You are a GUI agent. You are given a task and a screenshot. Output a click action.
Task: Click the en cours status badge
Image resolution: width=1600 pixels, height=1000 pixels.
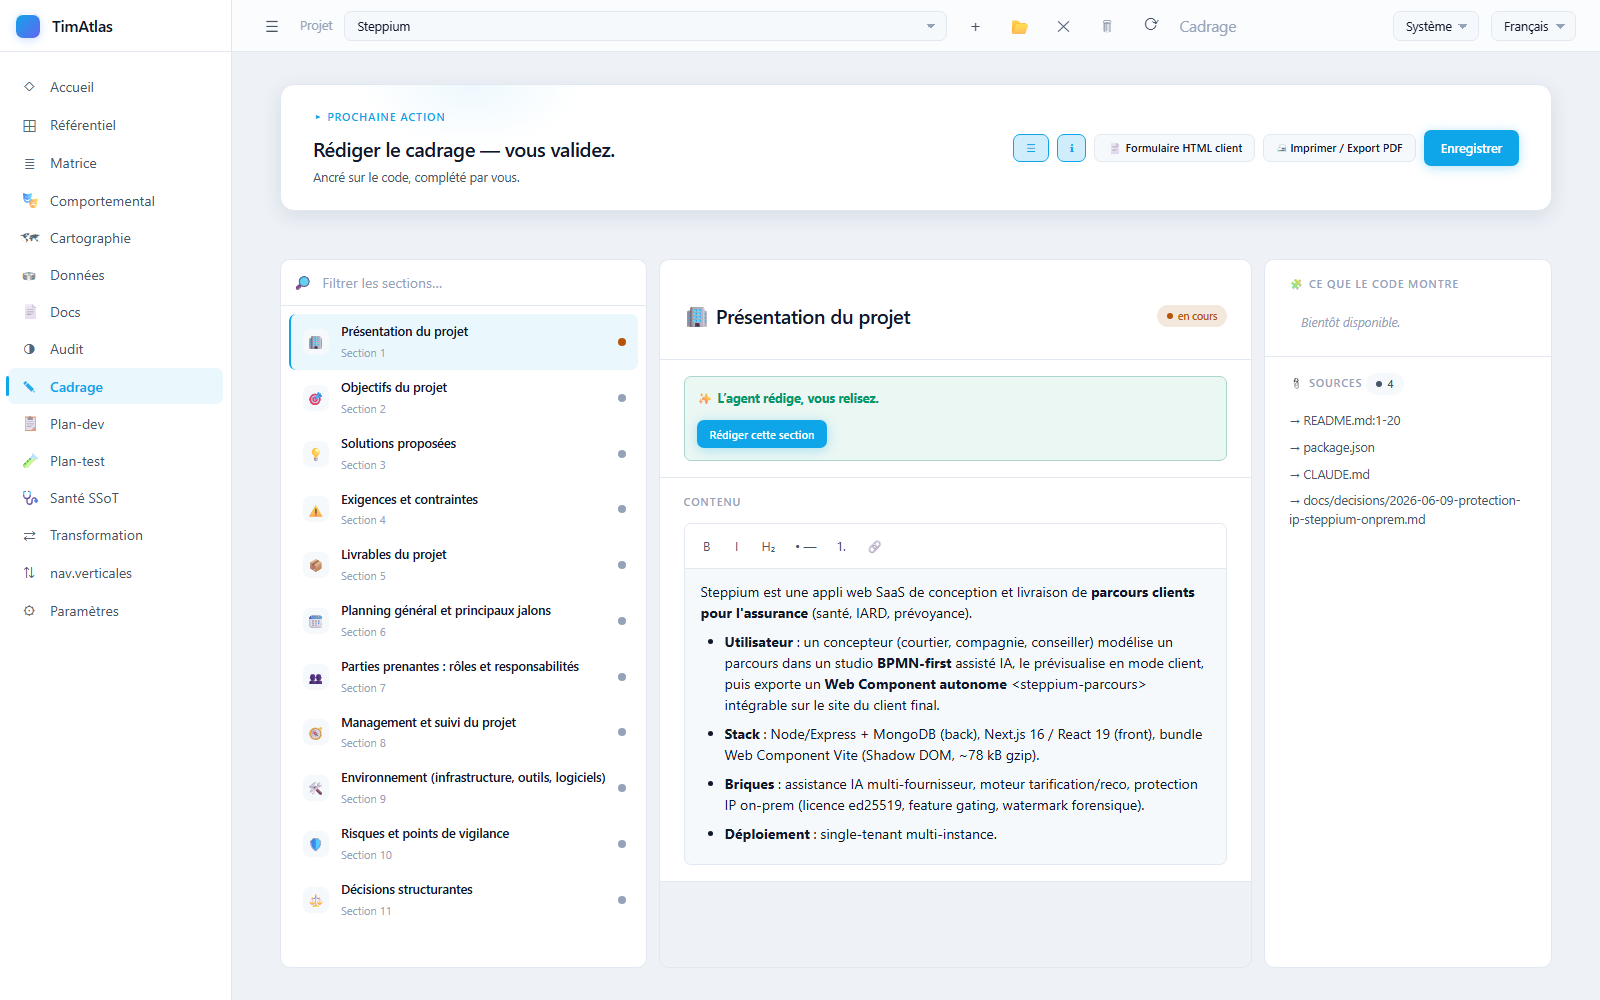click(1192, 316)
